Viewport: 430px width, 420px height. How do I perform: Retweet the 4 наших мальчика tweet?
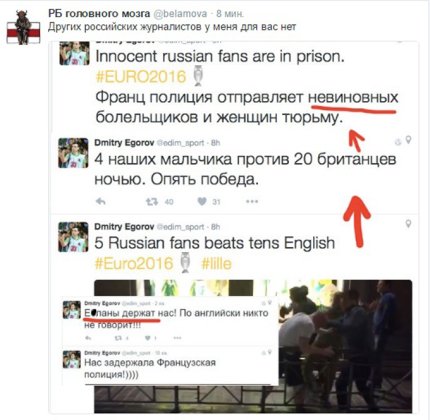(152, 201)
